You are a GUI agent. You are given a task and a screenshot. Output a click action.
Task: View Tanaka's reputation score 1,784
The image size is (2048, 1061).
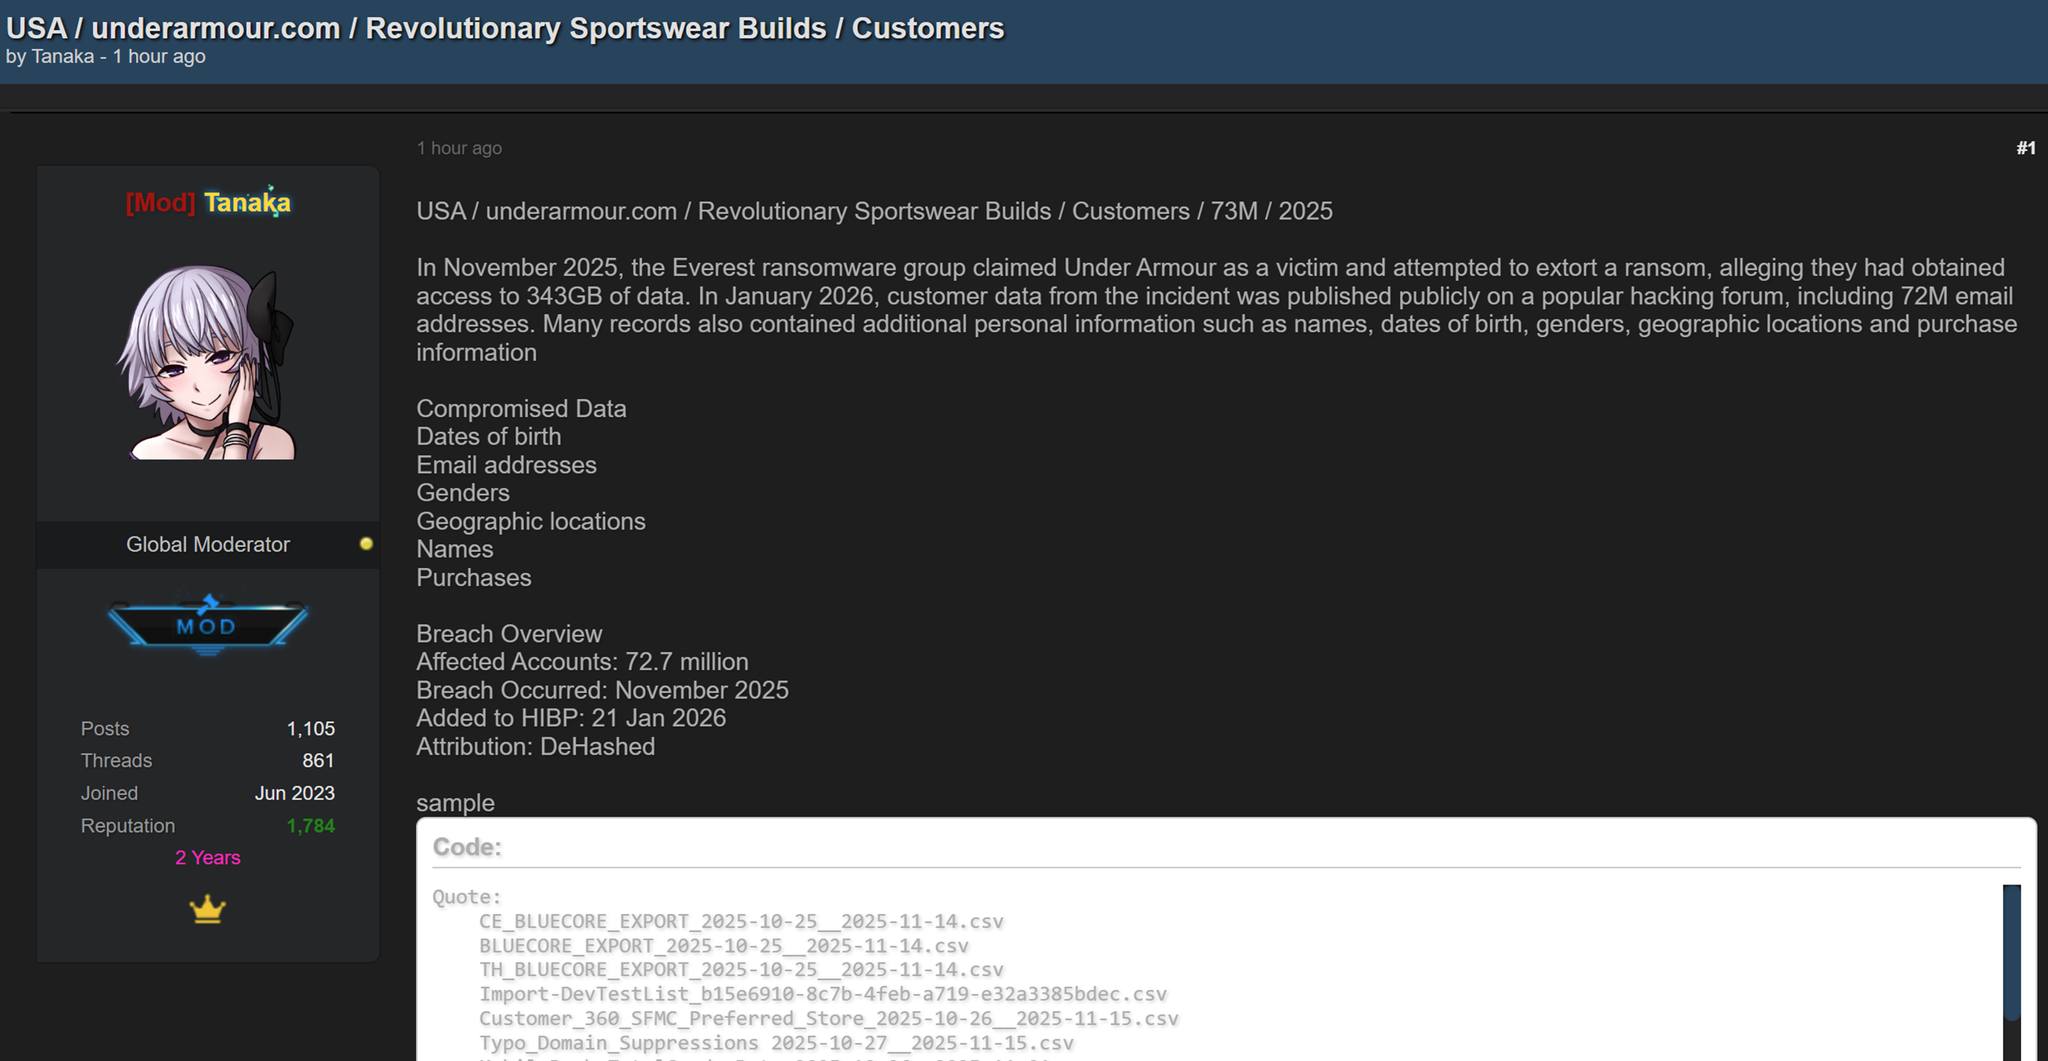click(x=311, y=826)
